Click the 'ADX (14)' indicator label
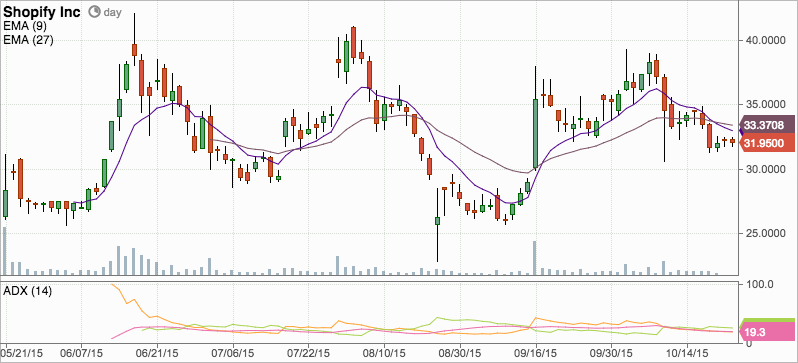798x363 pixels. pos(27,292)
